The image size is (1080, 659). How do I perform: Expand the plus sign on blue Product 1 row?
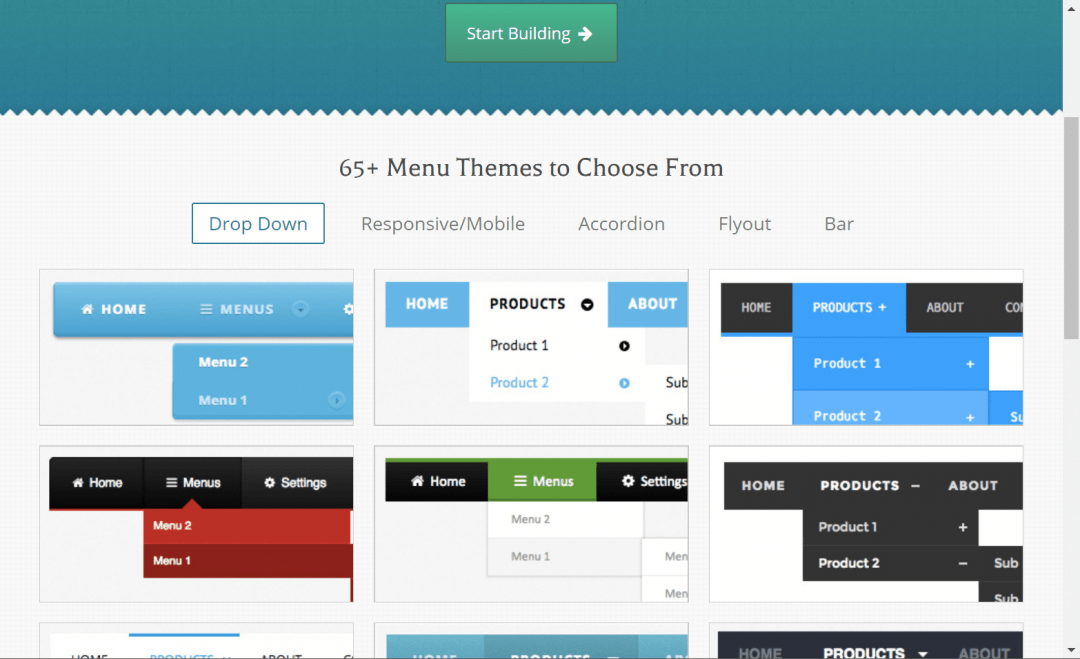[969, 364]
